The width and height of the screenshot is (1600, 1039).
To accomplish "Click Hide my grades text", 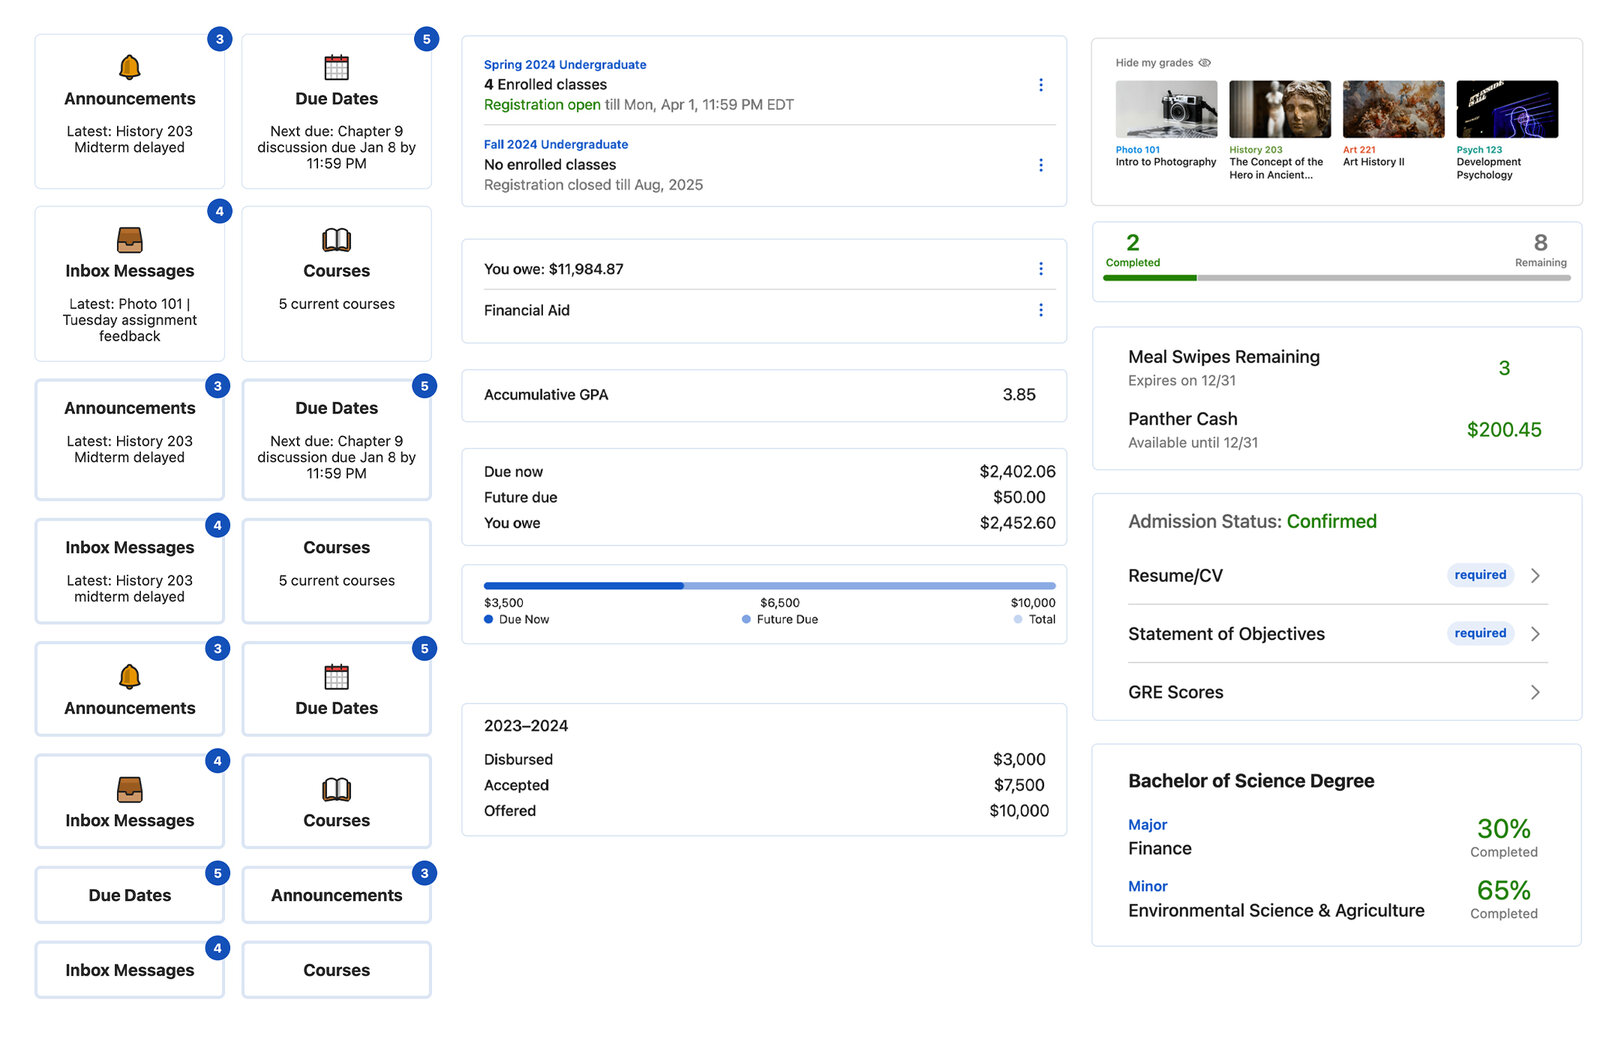I will tap(1154, 63).
